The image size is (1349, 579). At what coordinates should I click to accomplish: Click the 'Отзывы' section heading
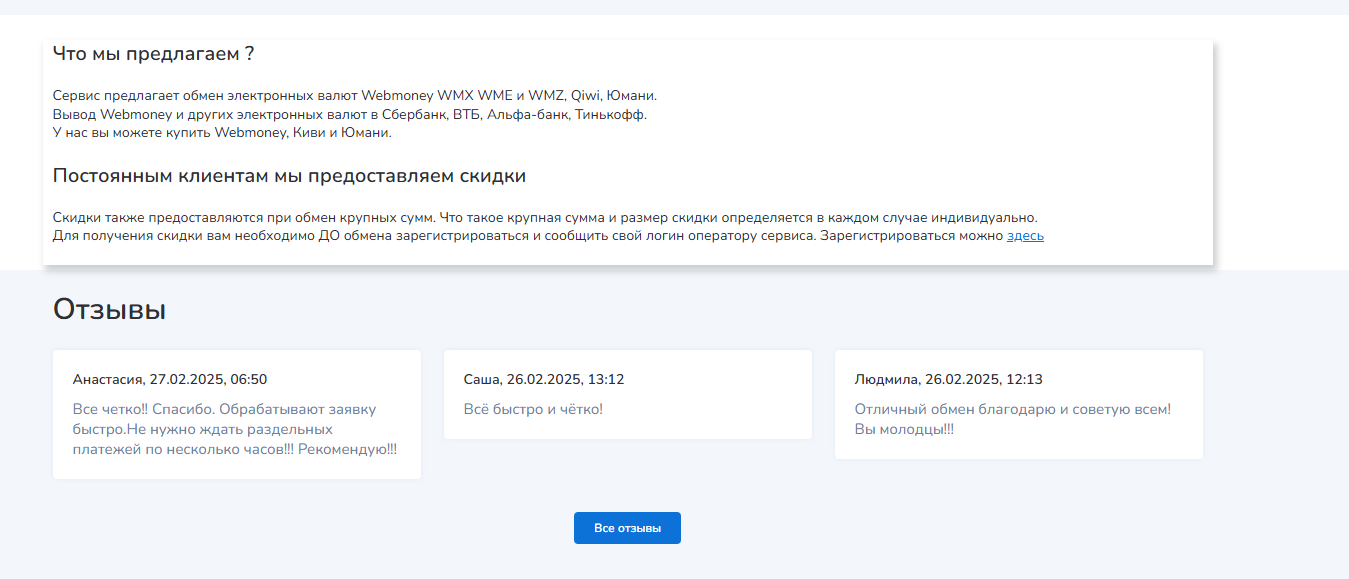point(109,309)
